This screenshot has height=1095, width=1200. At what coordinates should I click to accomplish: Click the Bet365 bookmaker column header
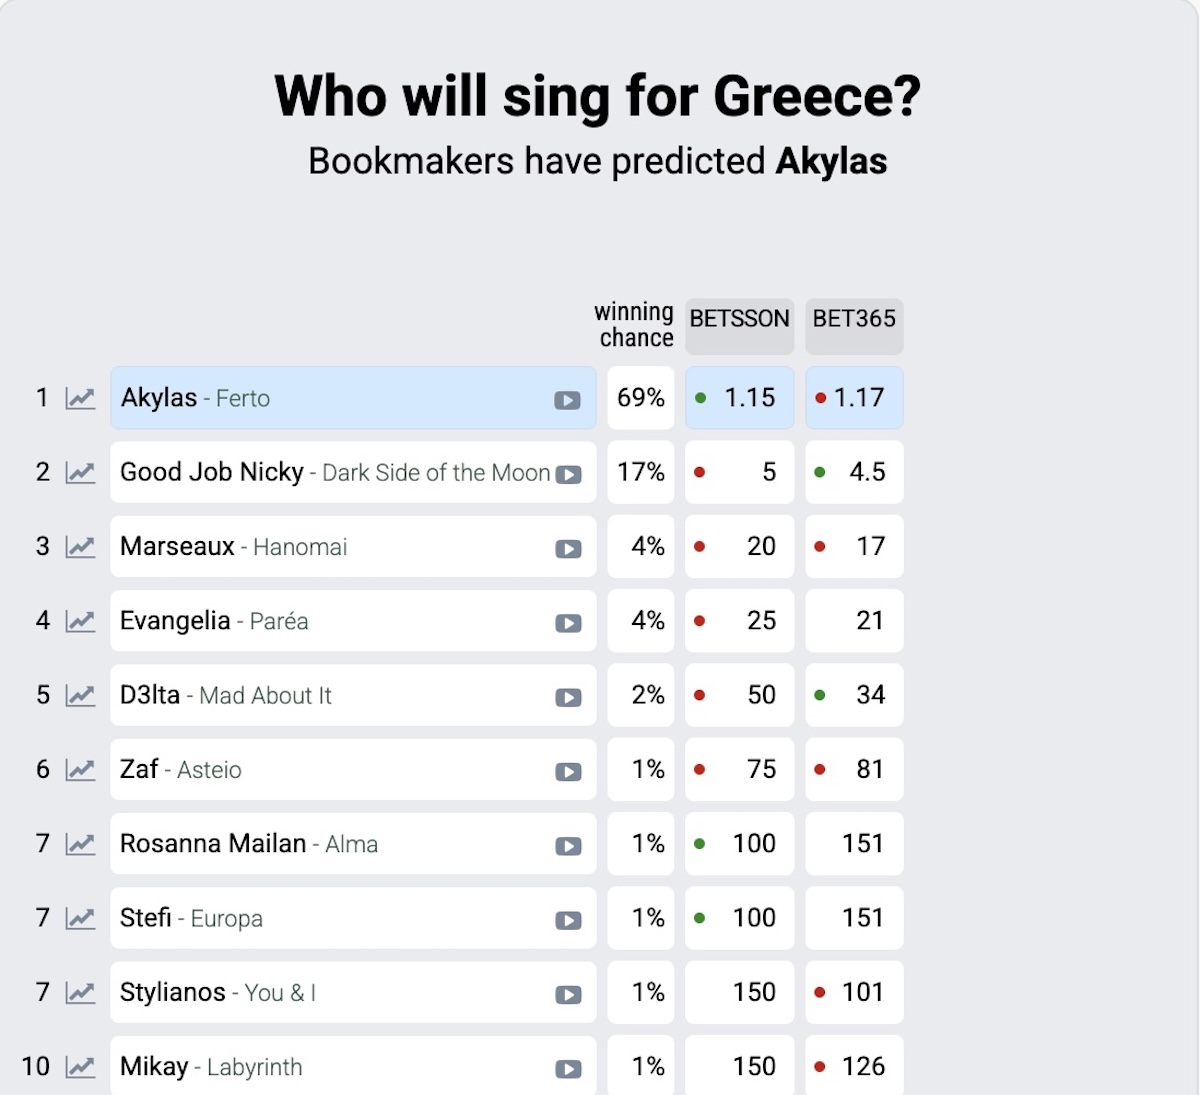[854, 320]
